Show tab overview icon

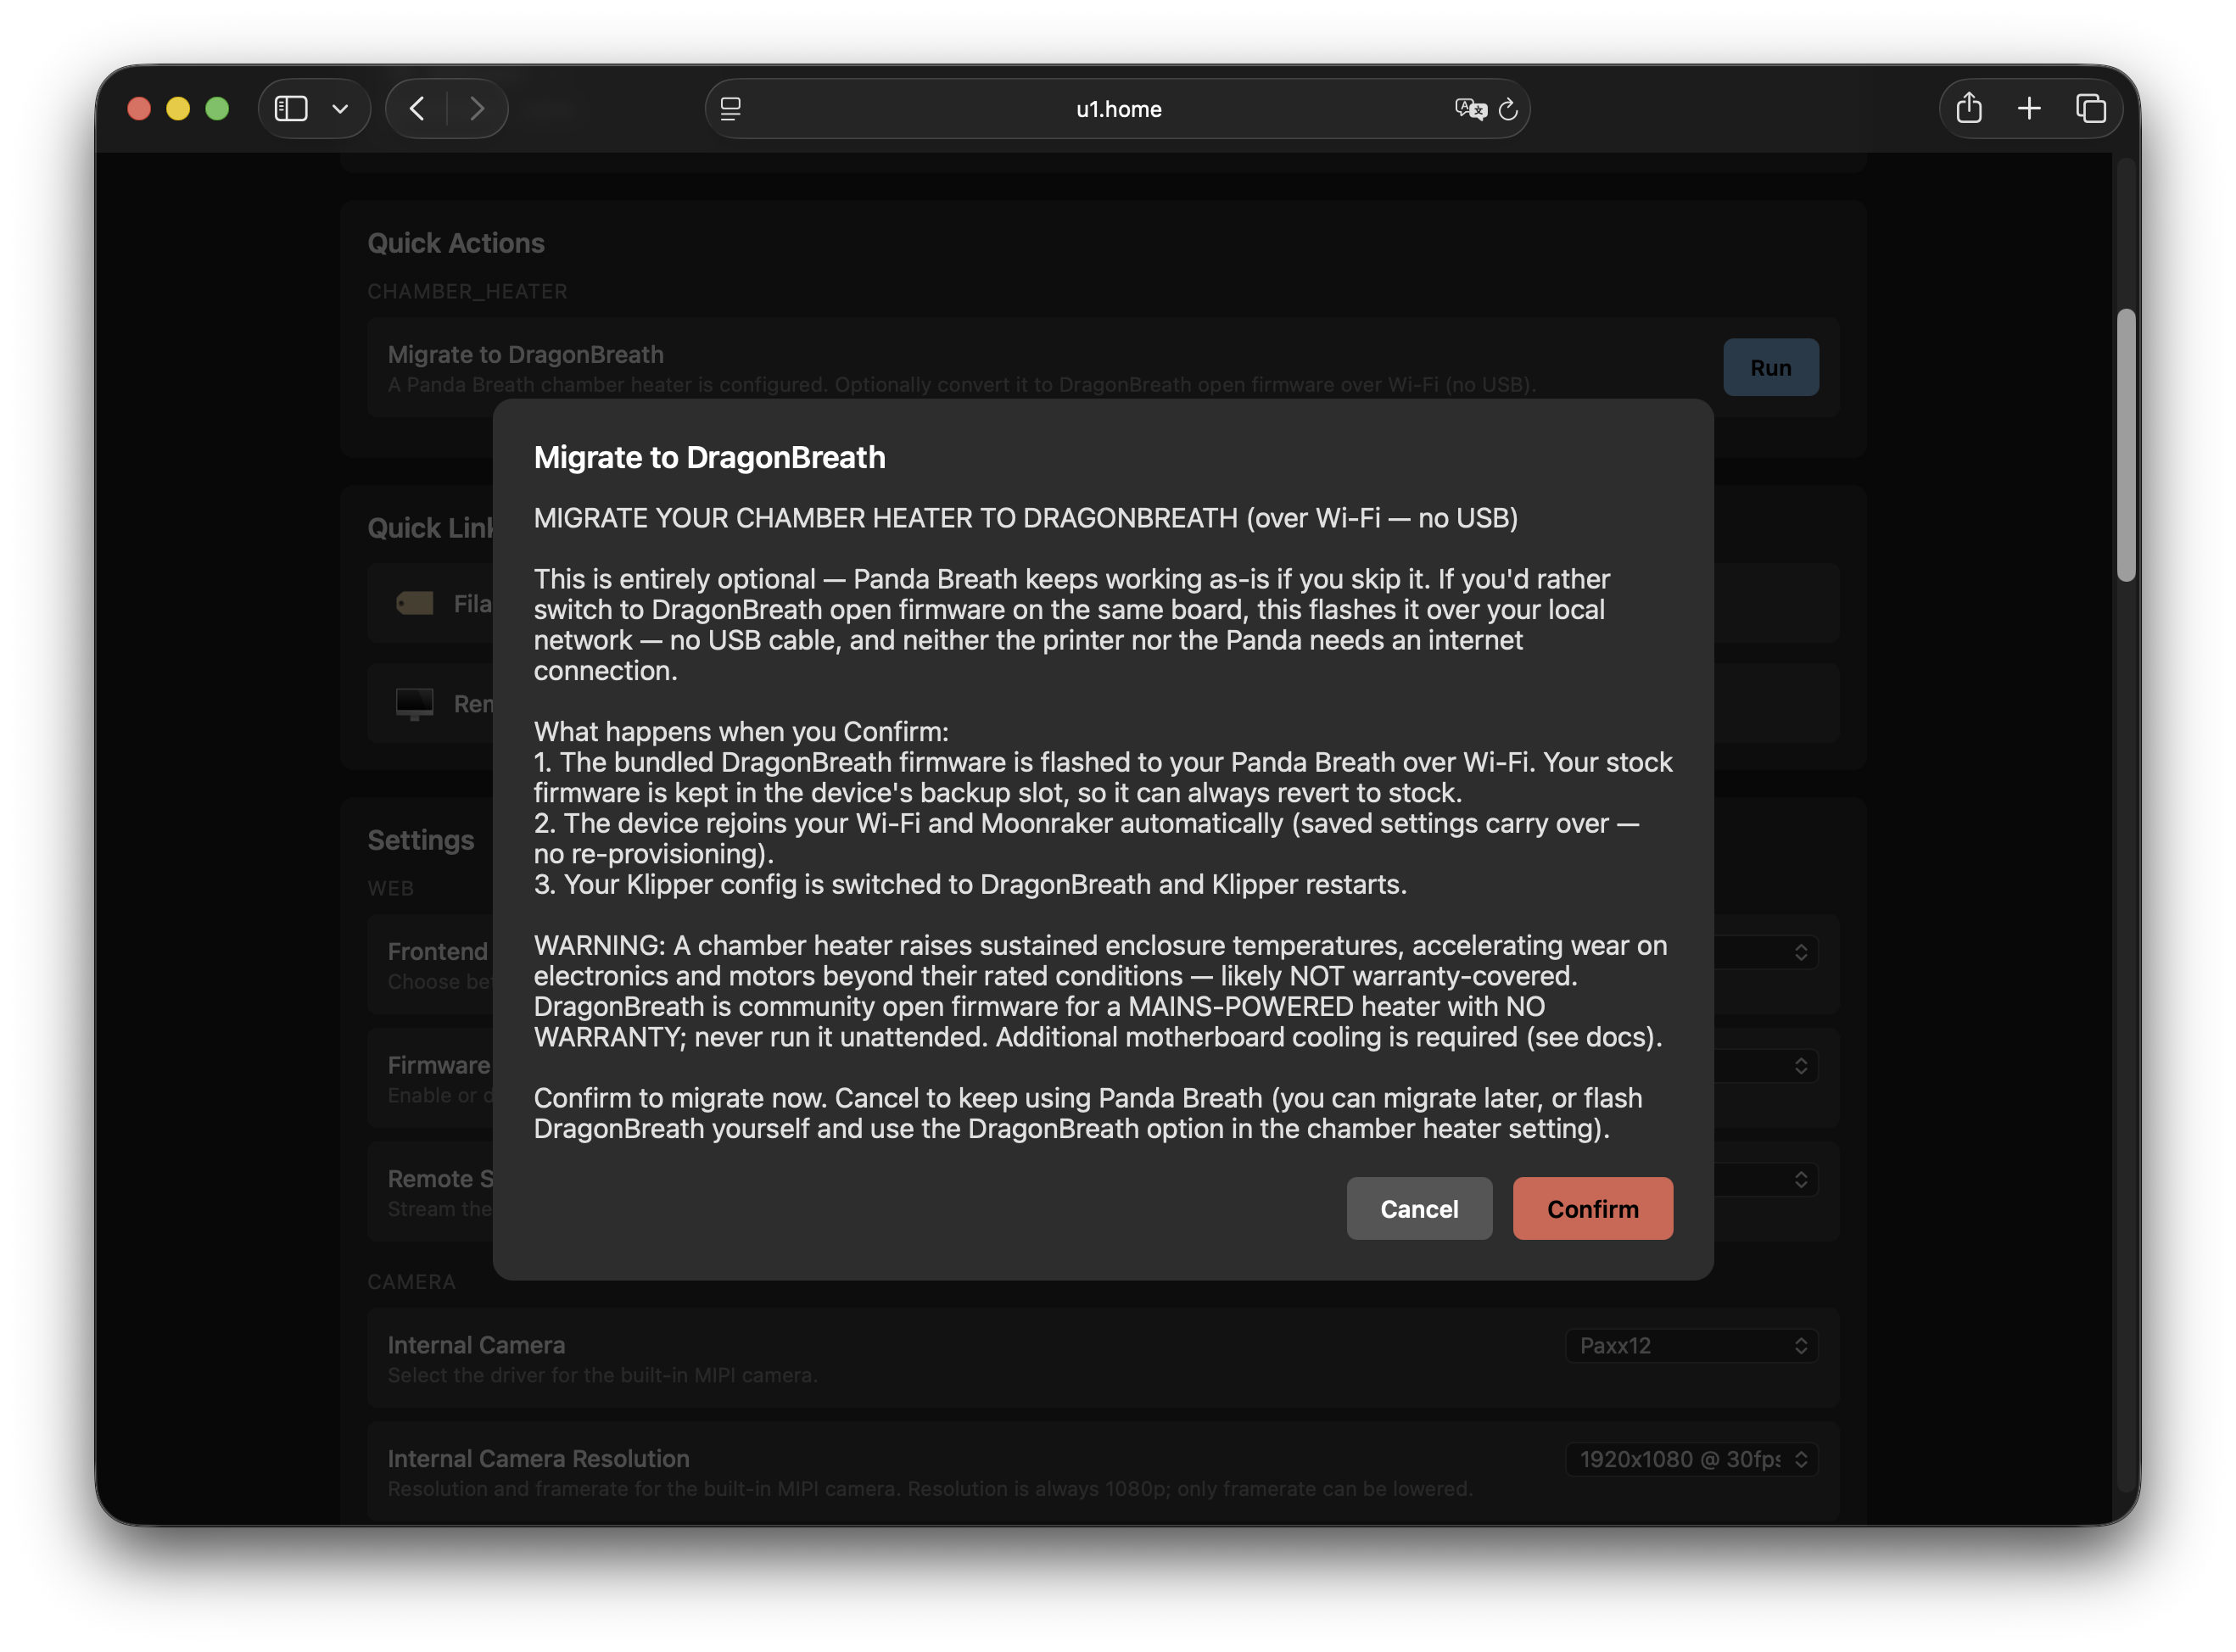point(2091,108)
